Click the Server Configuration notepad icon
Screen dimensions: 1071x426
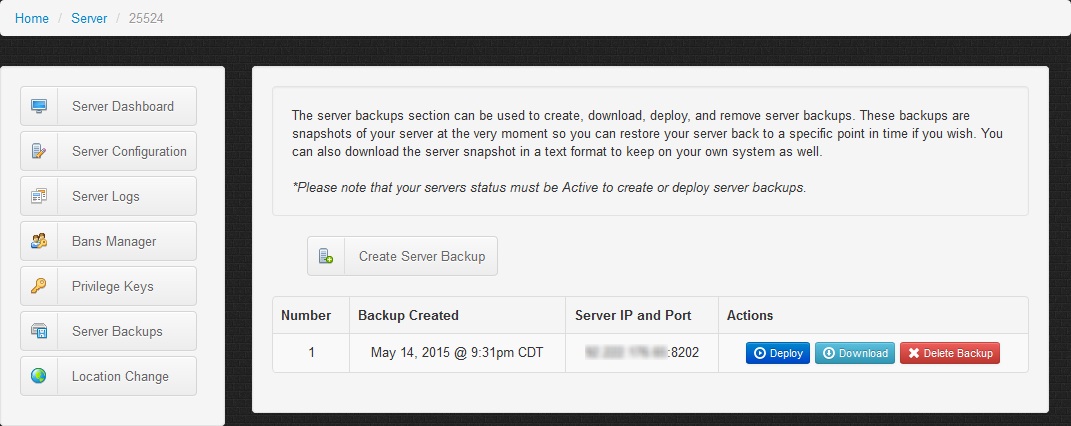point(39,151)
